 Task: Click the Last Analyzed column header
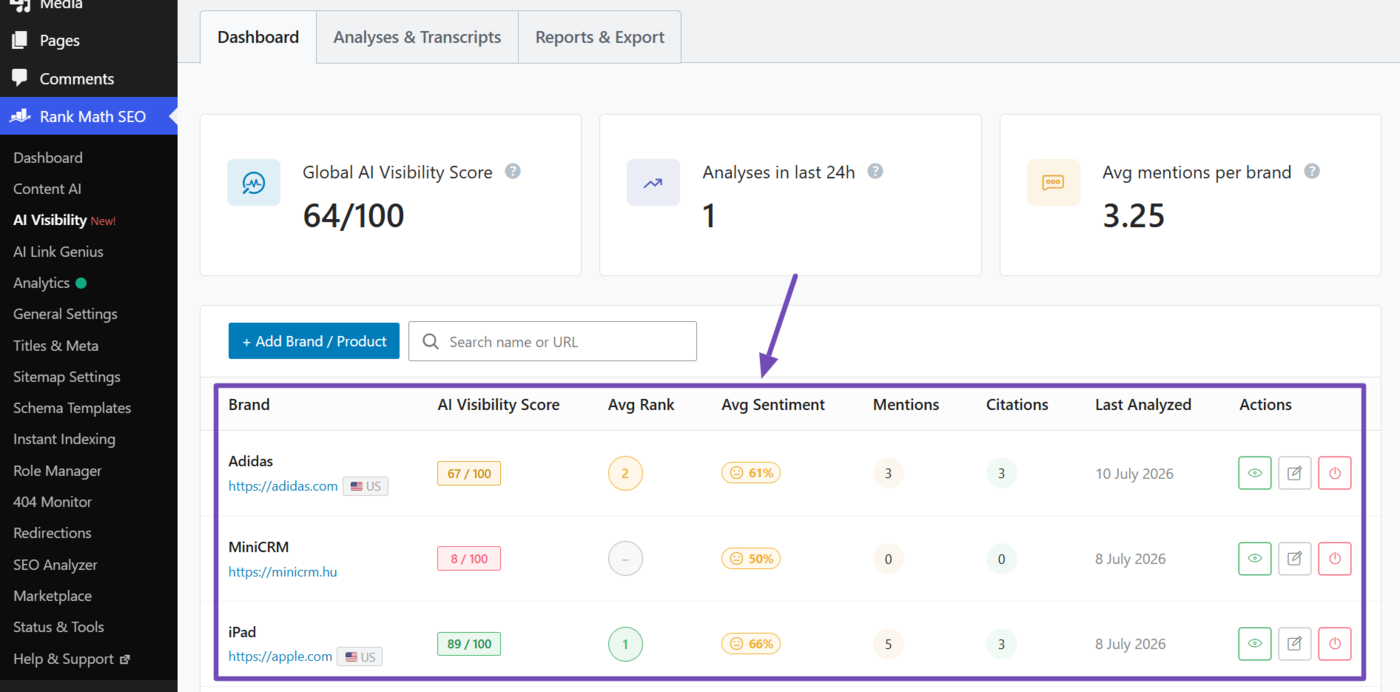click(x=1143, y=404)
